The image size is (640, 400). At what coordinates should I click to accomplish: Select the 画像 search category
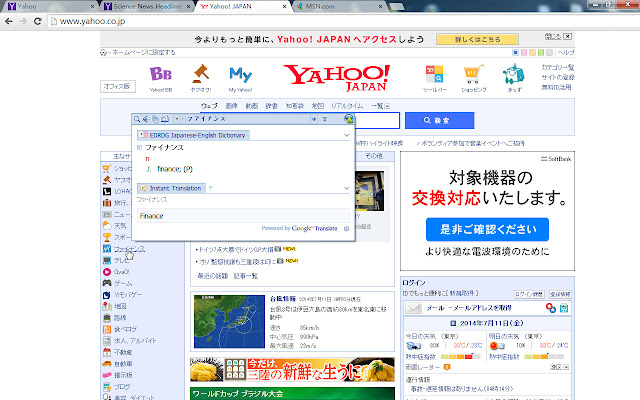pos(231,105)
